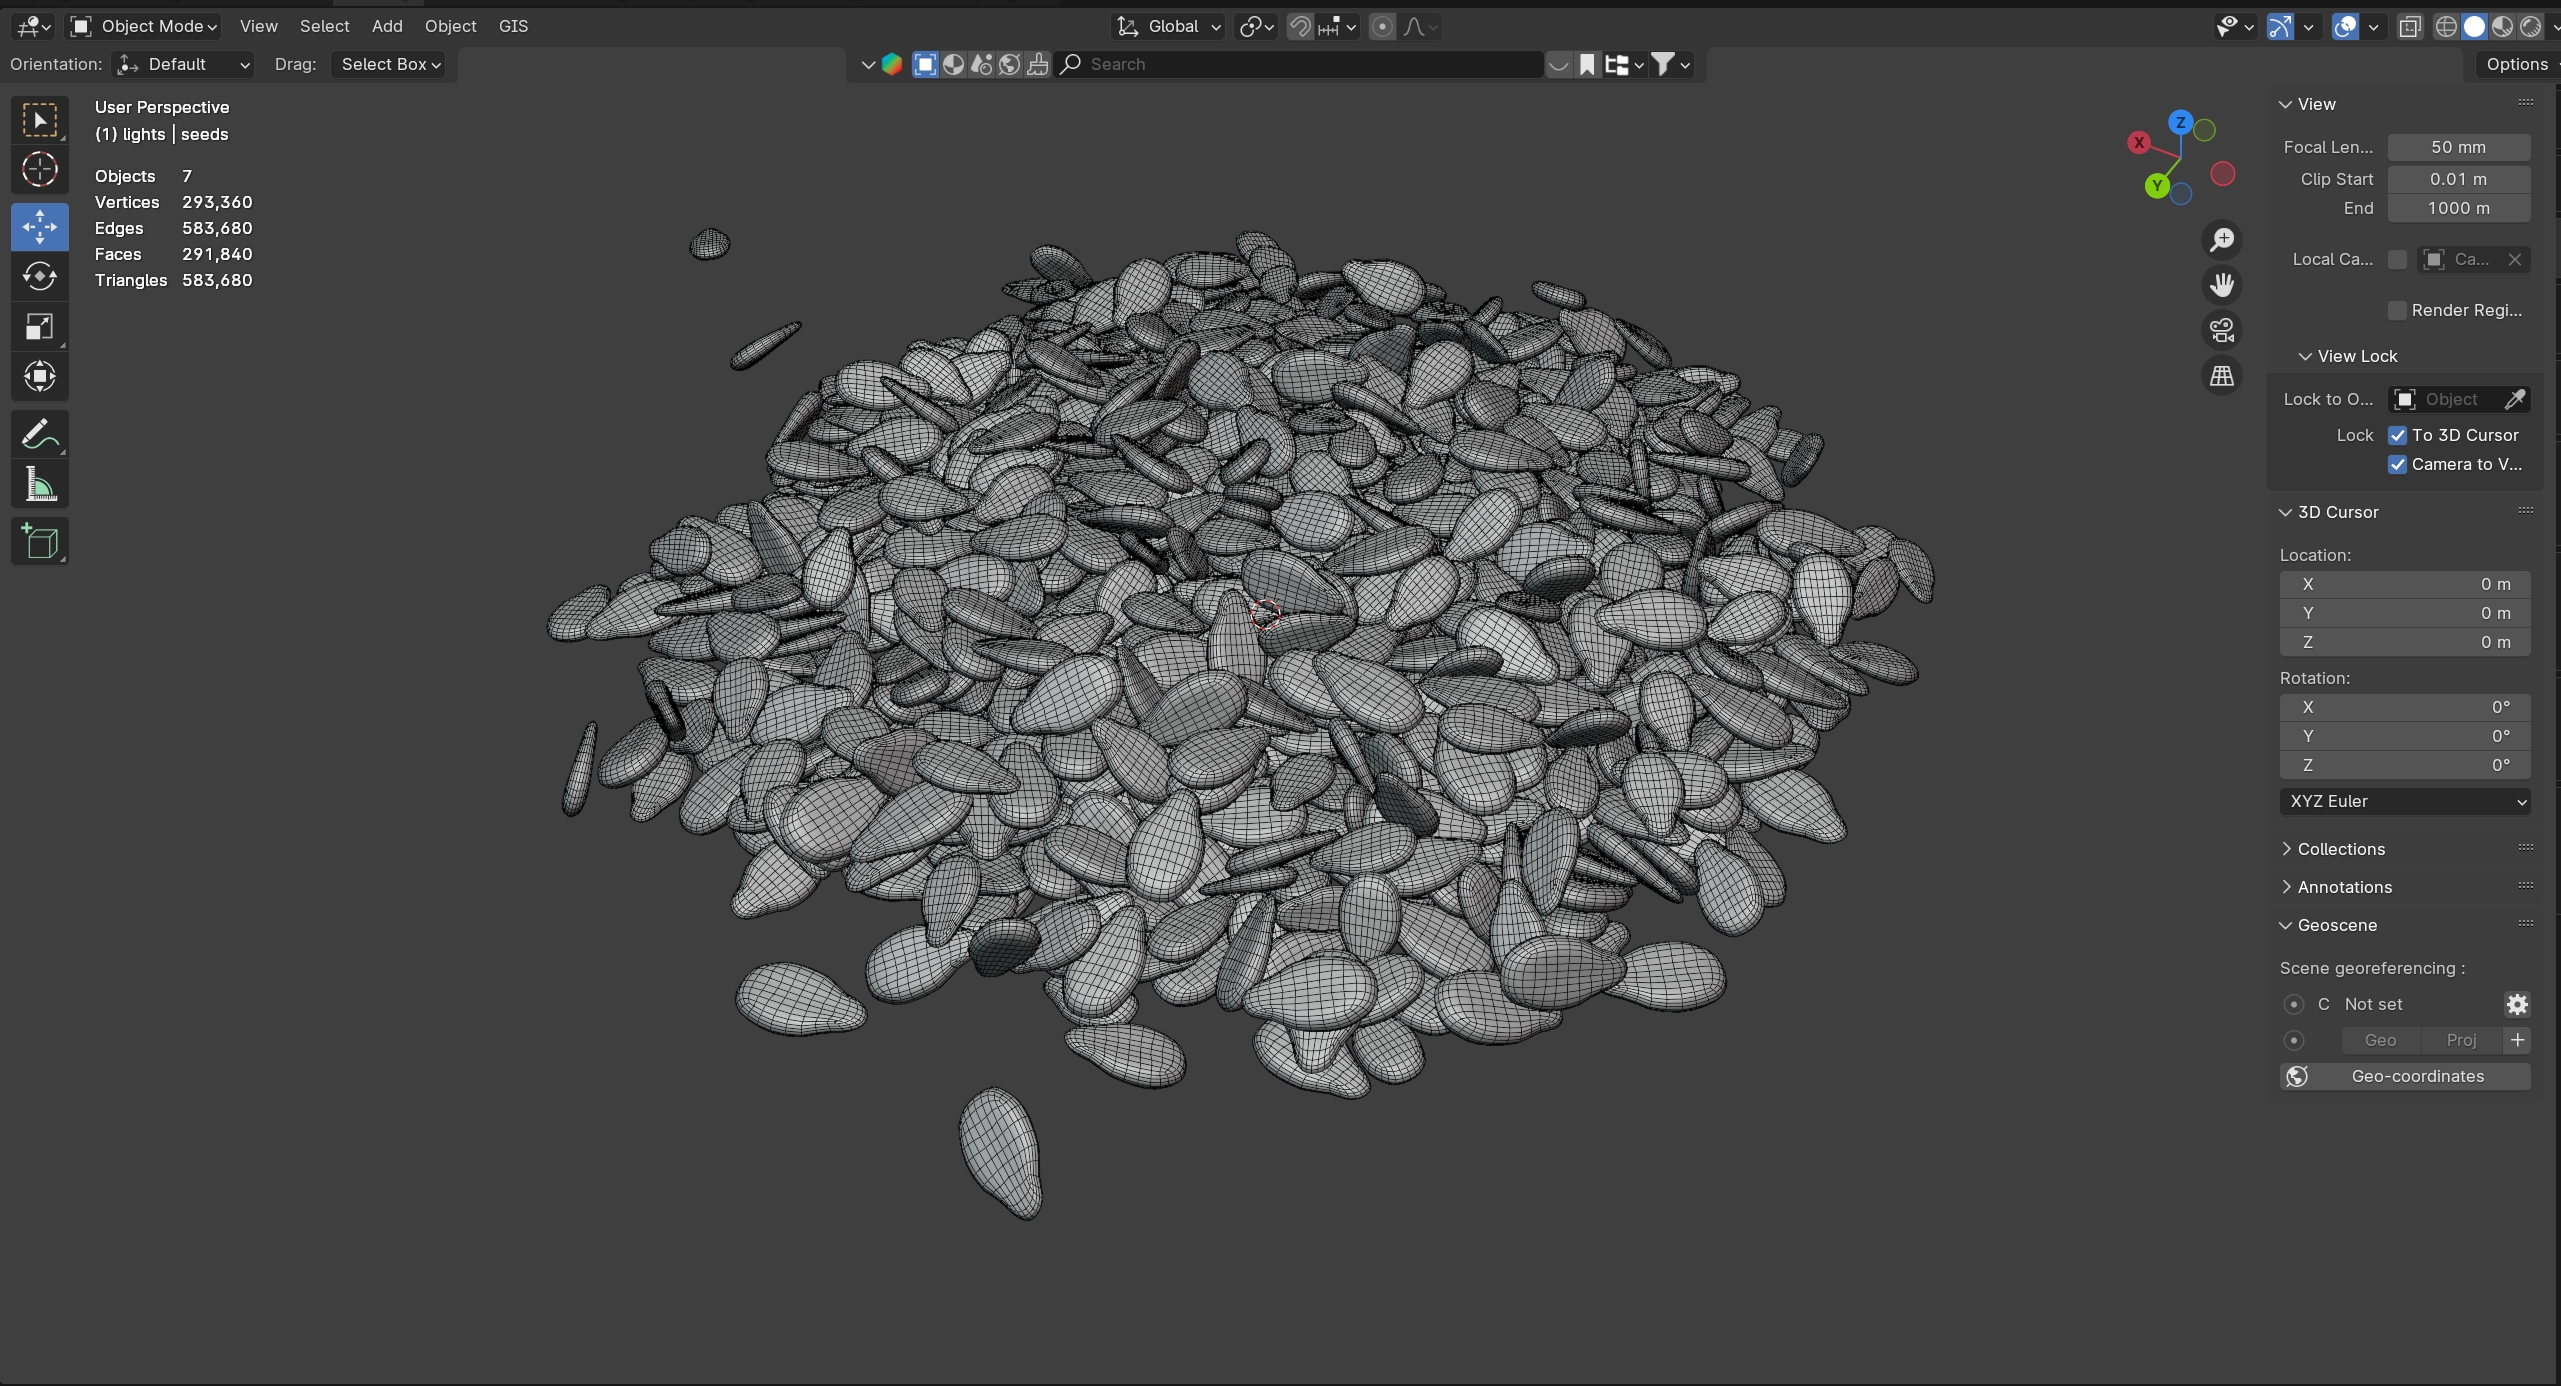The height and width of the screenshot is (1386, 2561).
Task: Select the Move tool
Action: point(40,227)
